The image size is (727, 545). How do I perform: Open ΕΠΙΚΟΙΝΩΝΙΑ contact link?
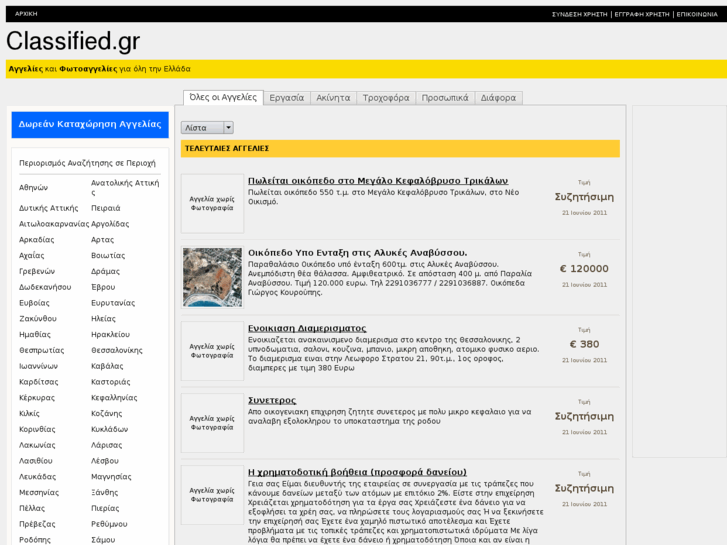point(697,14)
